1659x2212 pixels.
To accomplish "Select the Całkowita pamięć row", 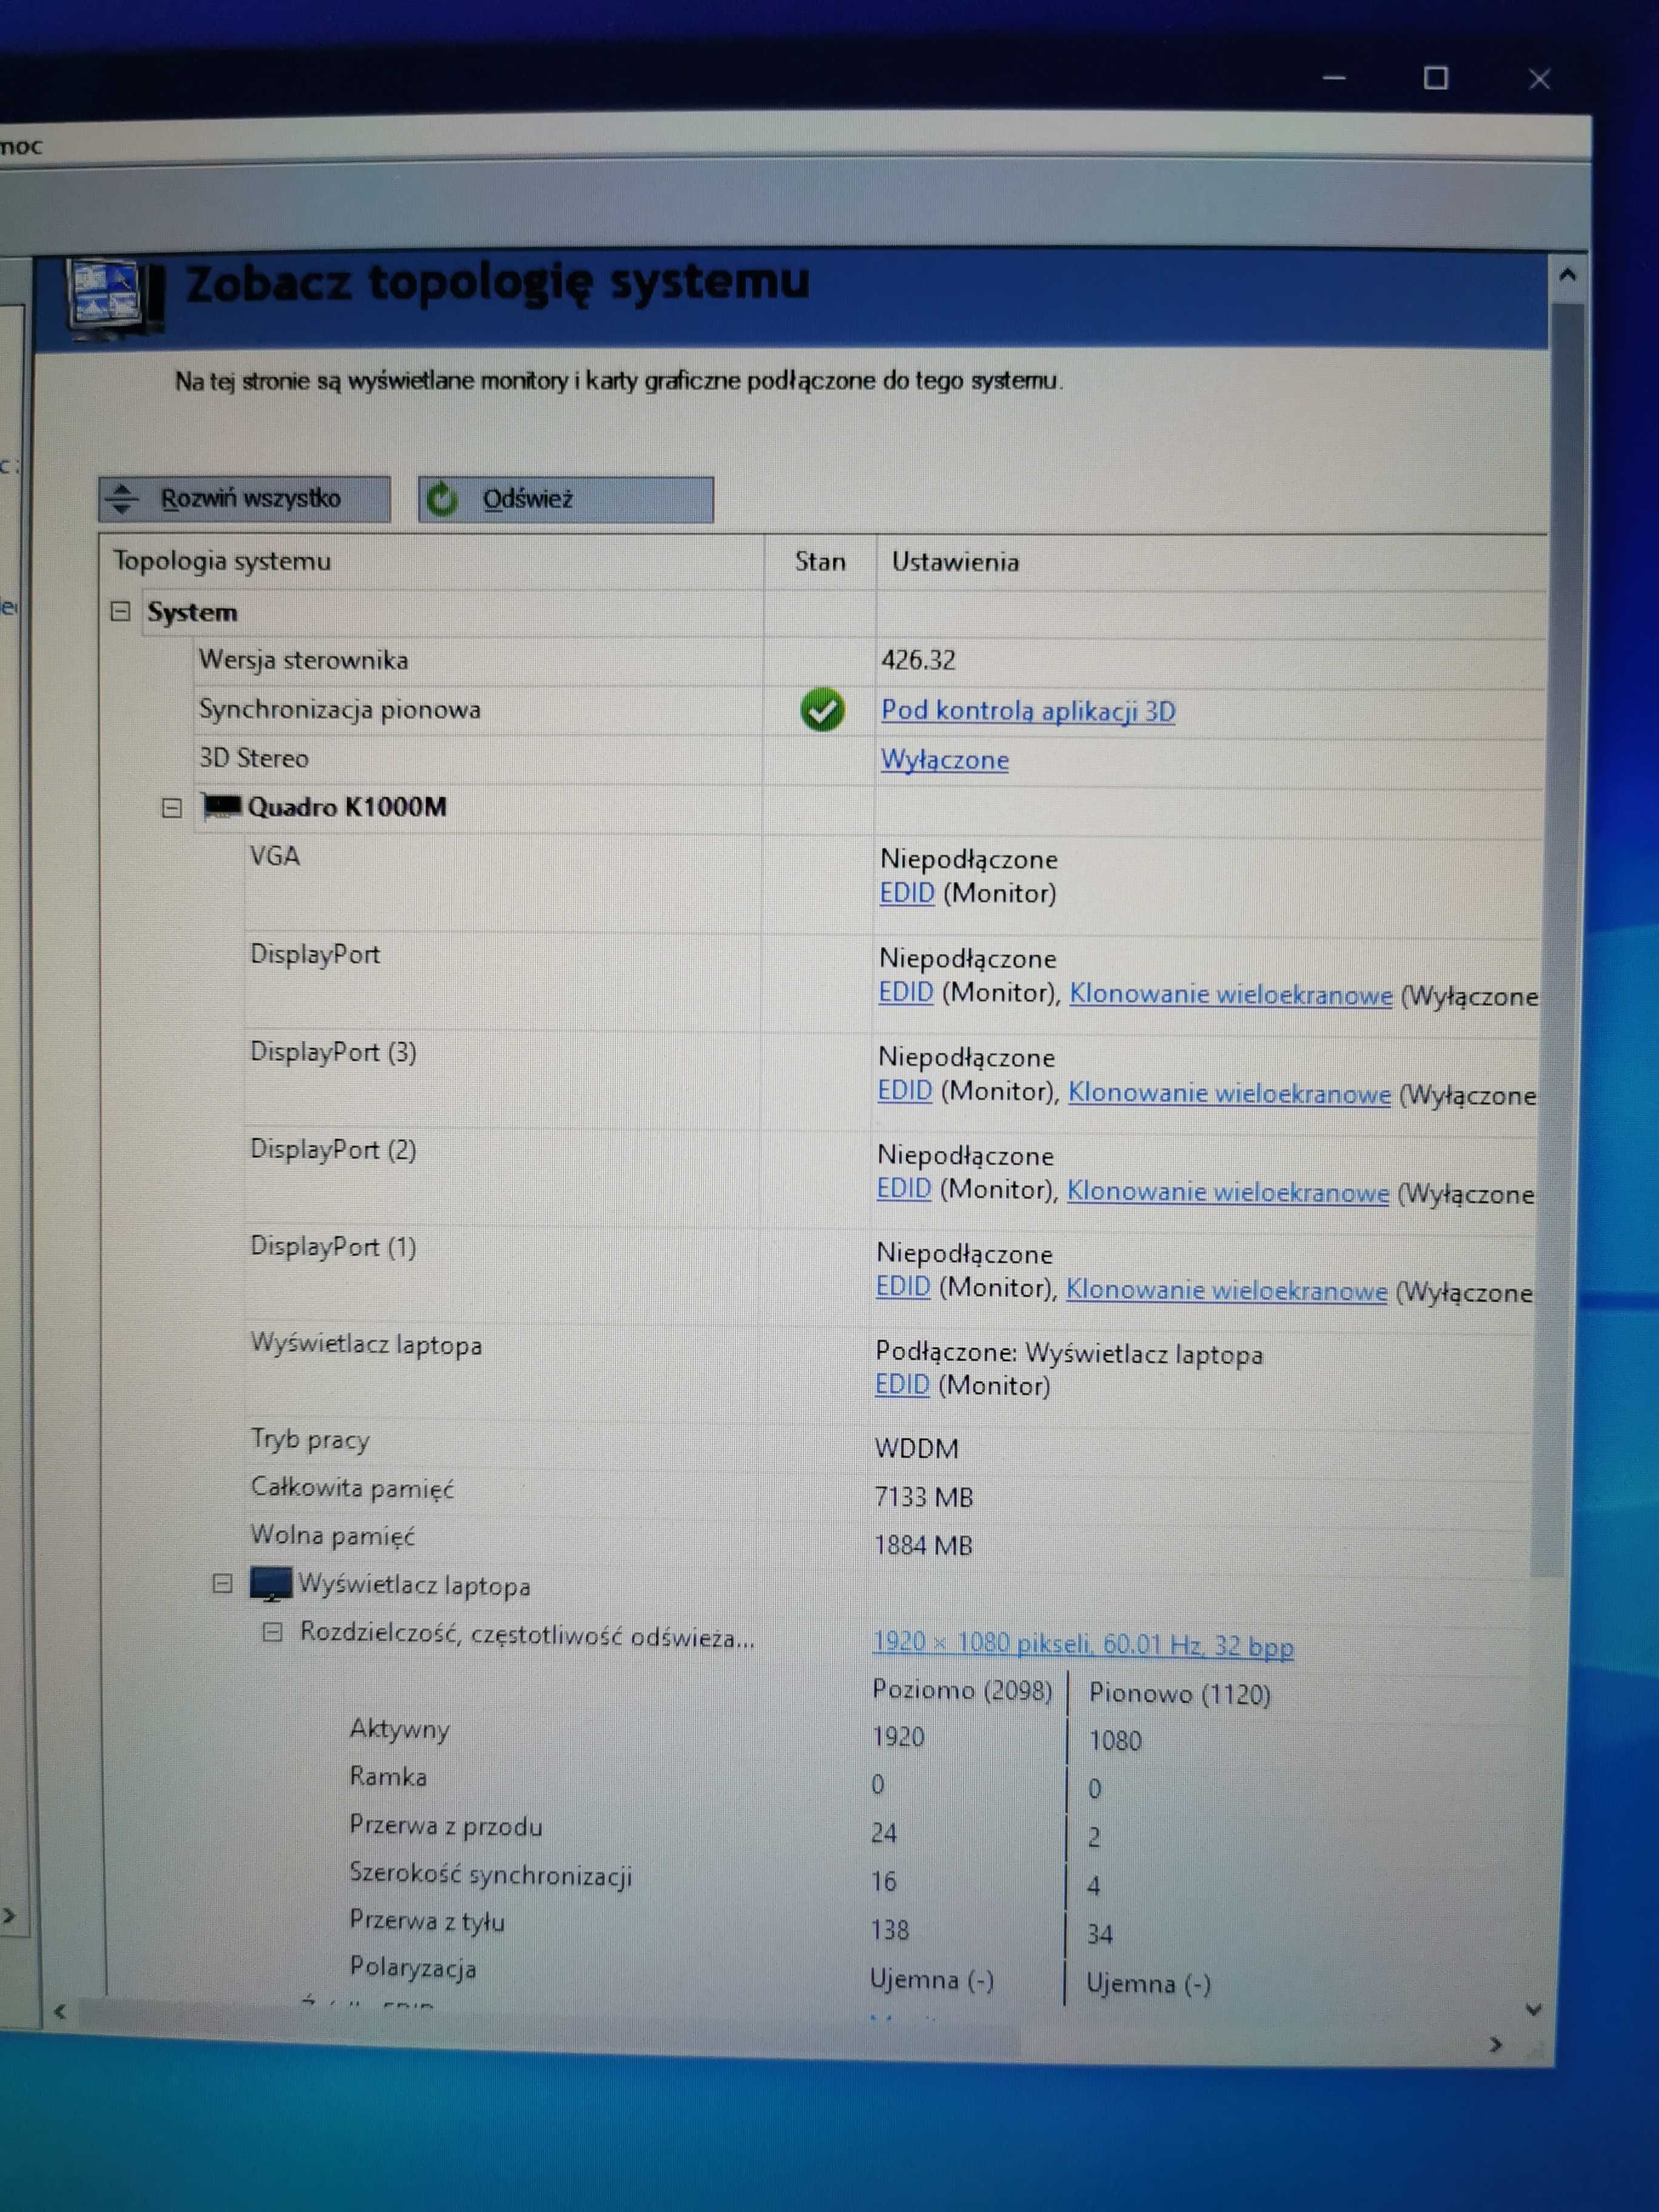I will click(890, 1493).
